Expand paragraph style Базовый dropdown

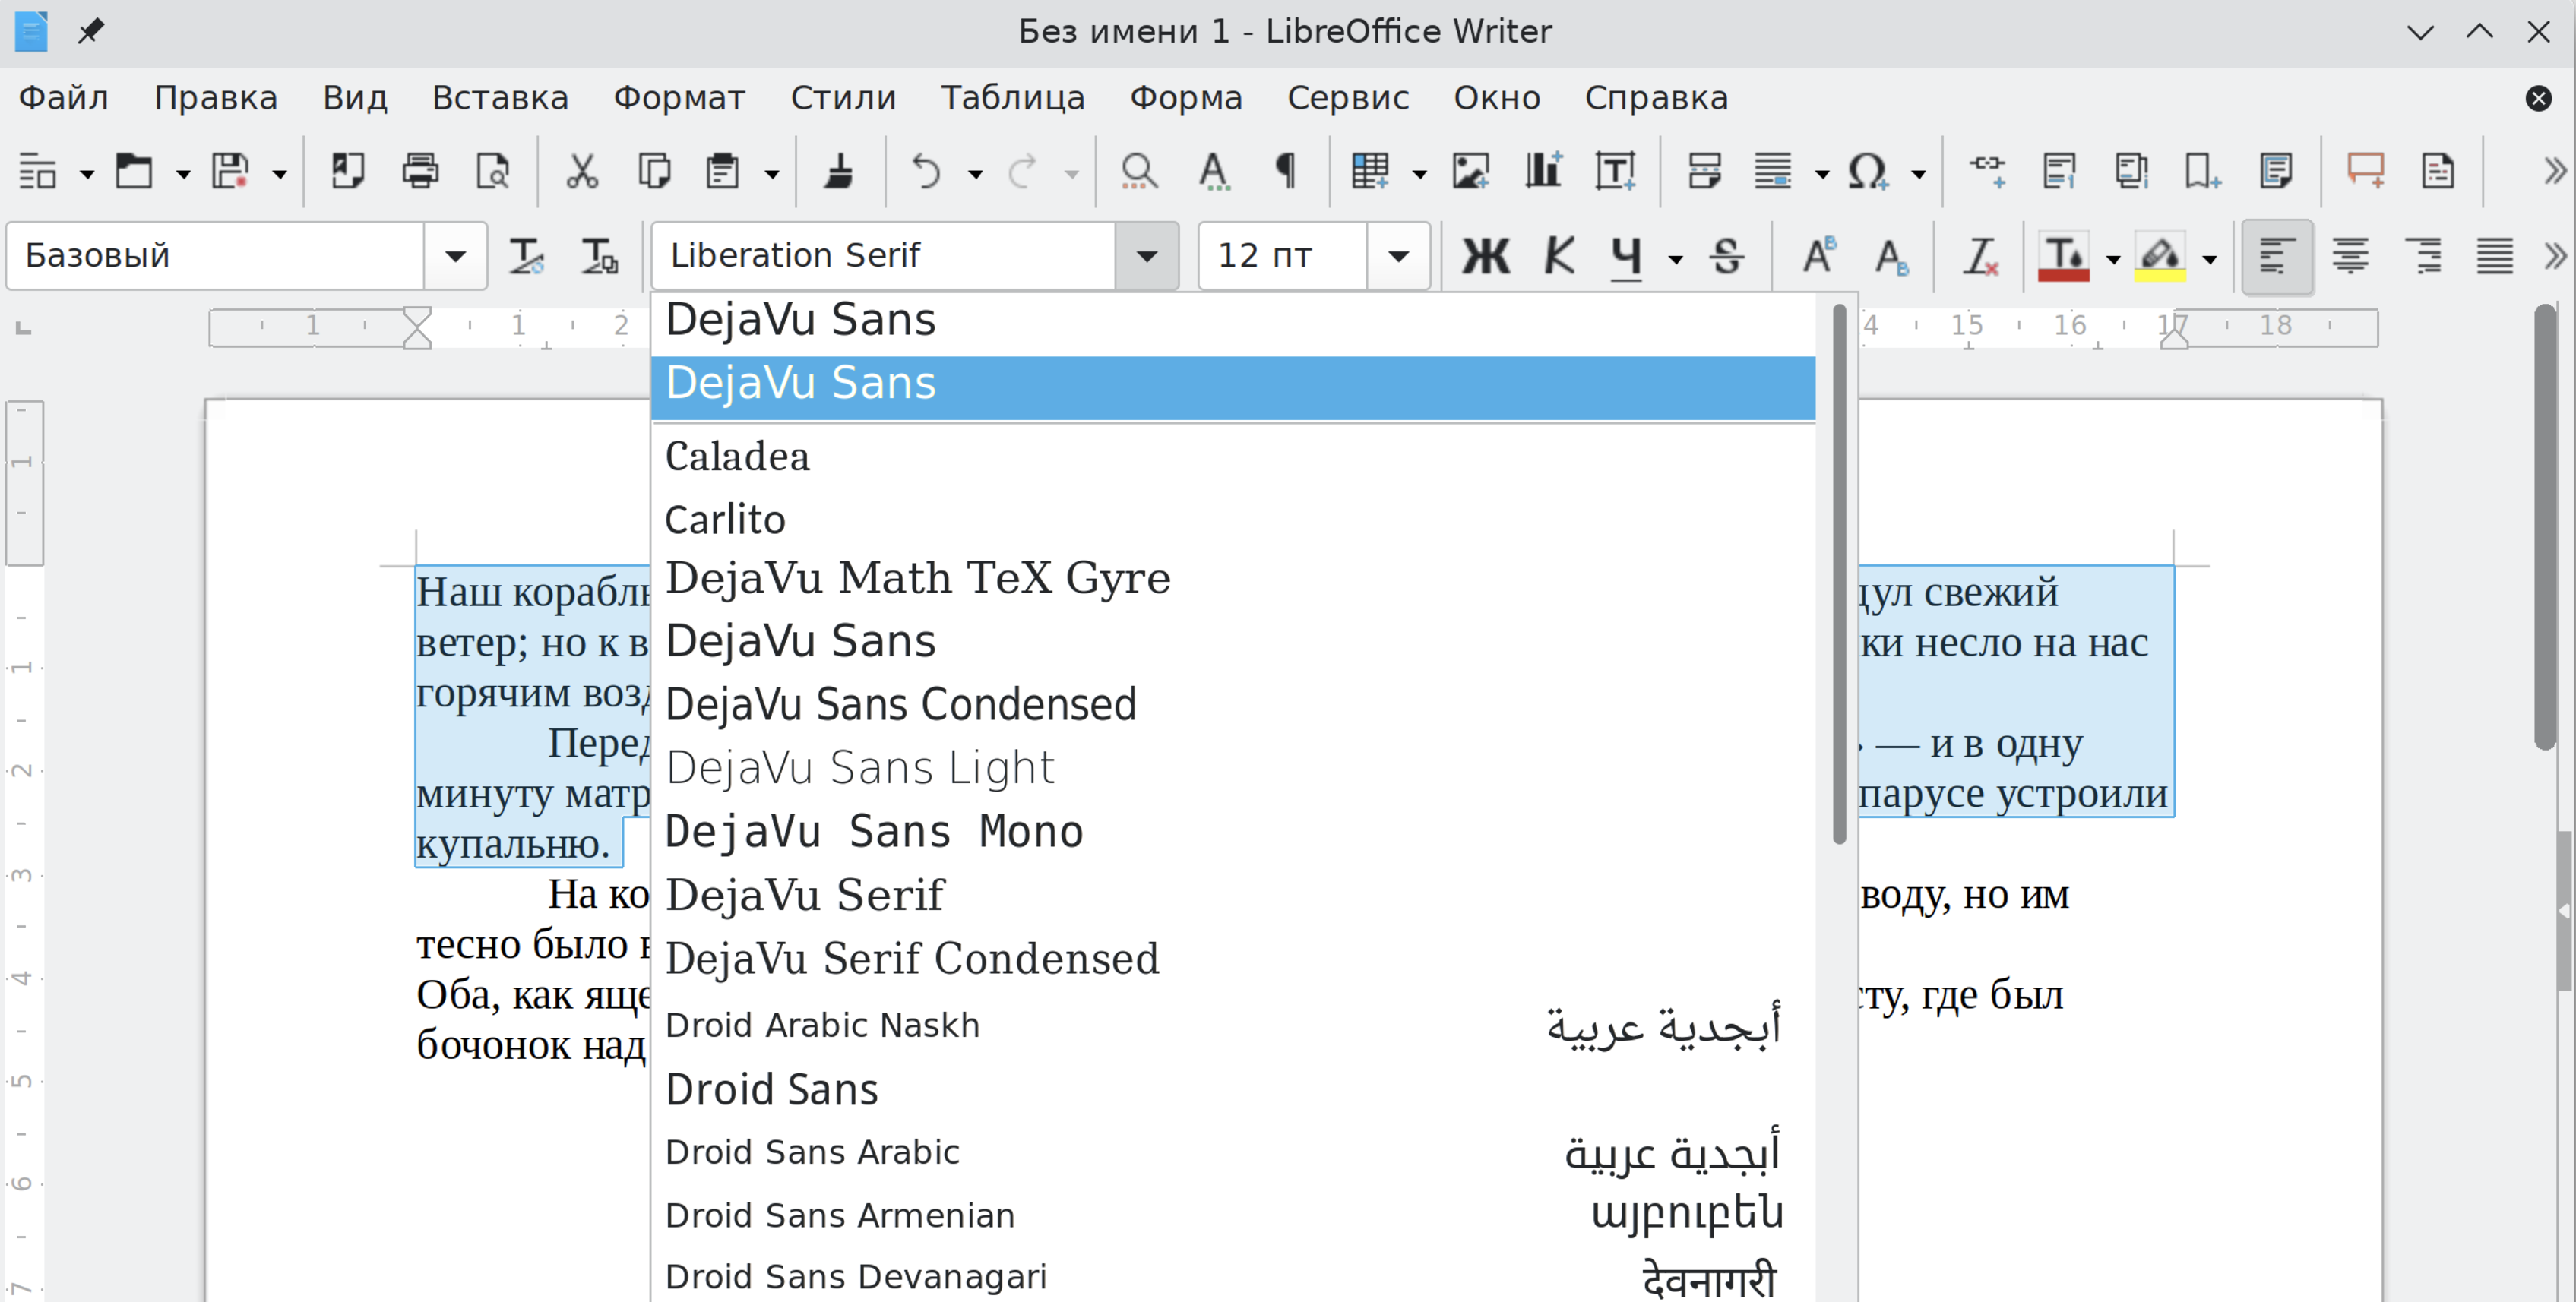coord(456,256)
